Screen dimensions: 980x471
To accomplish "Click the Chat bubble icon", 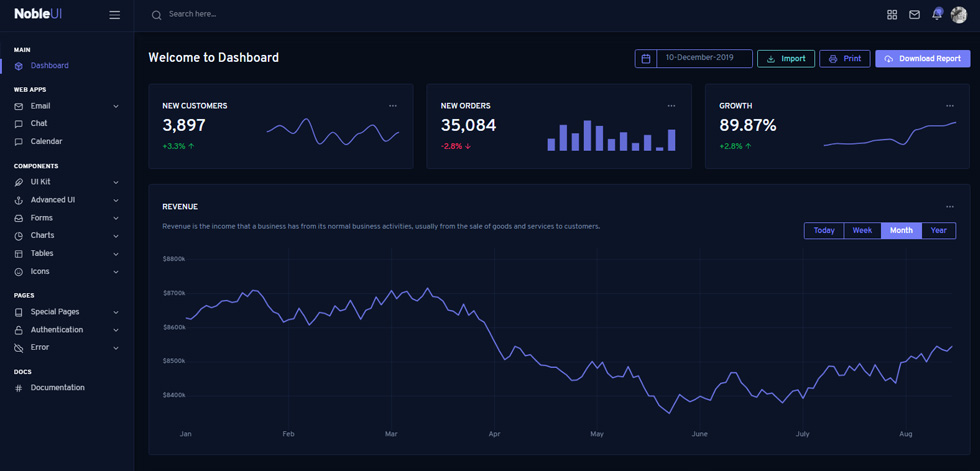I will (x=19, y=124).
